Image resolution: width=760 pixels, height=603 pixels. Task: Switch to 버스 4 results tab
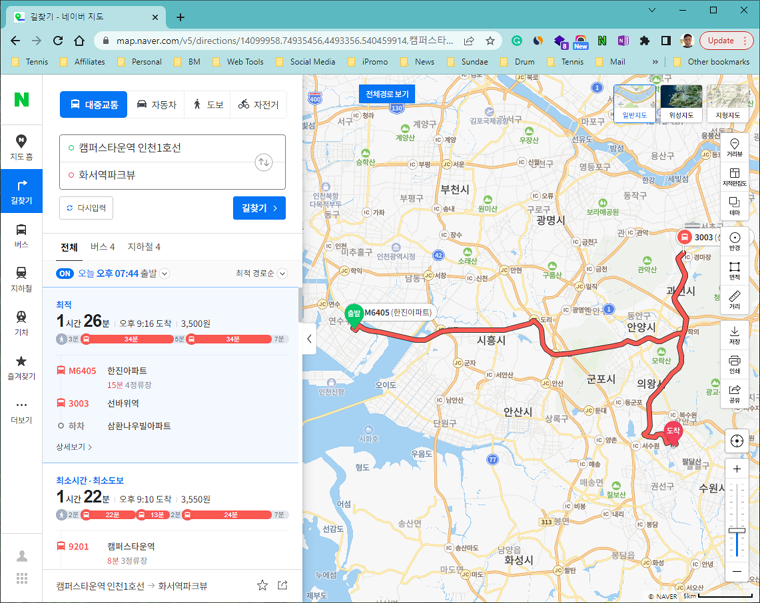click(x=102, y=247)
